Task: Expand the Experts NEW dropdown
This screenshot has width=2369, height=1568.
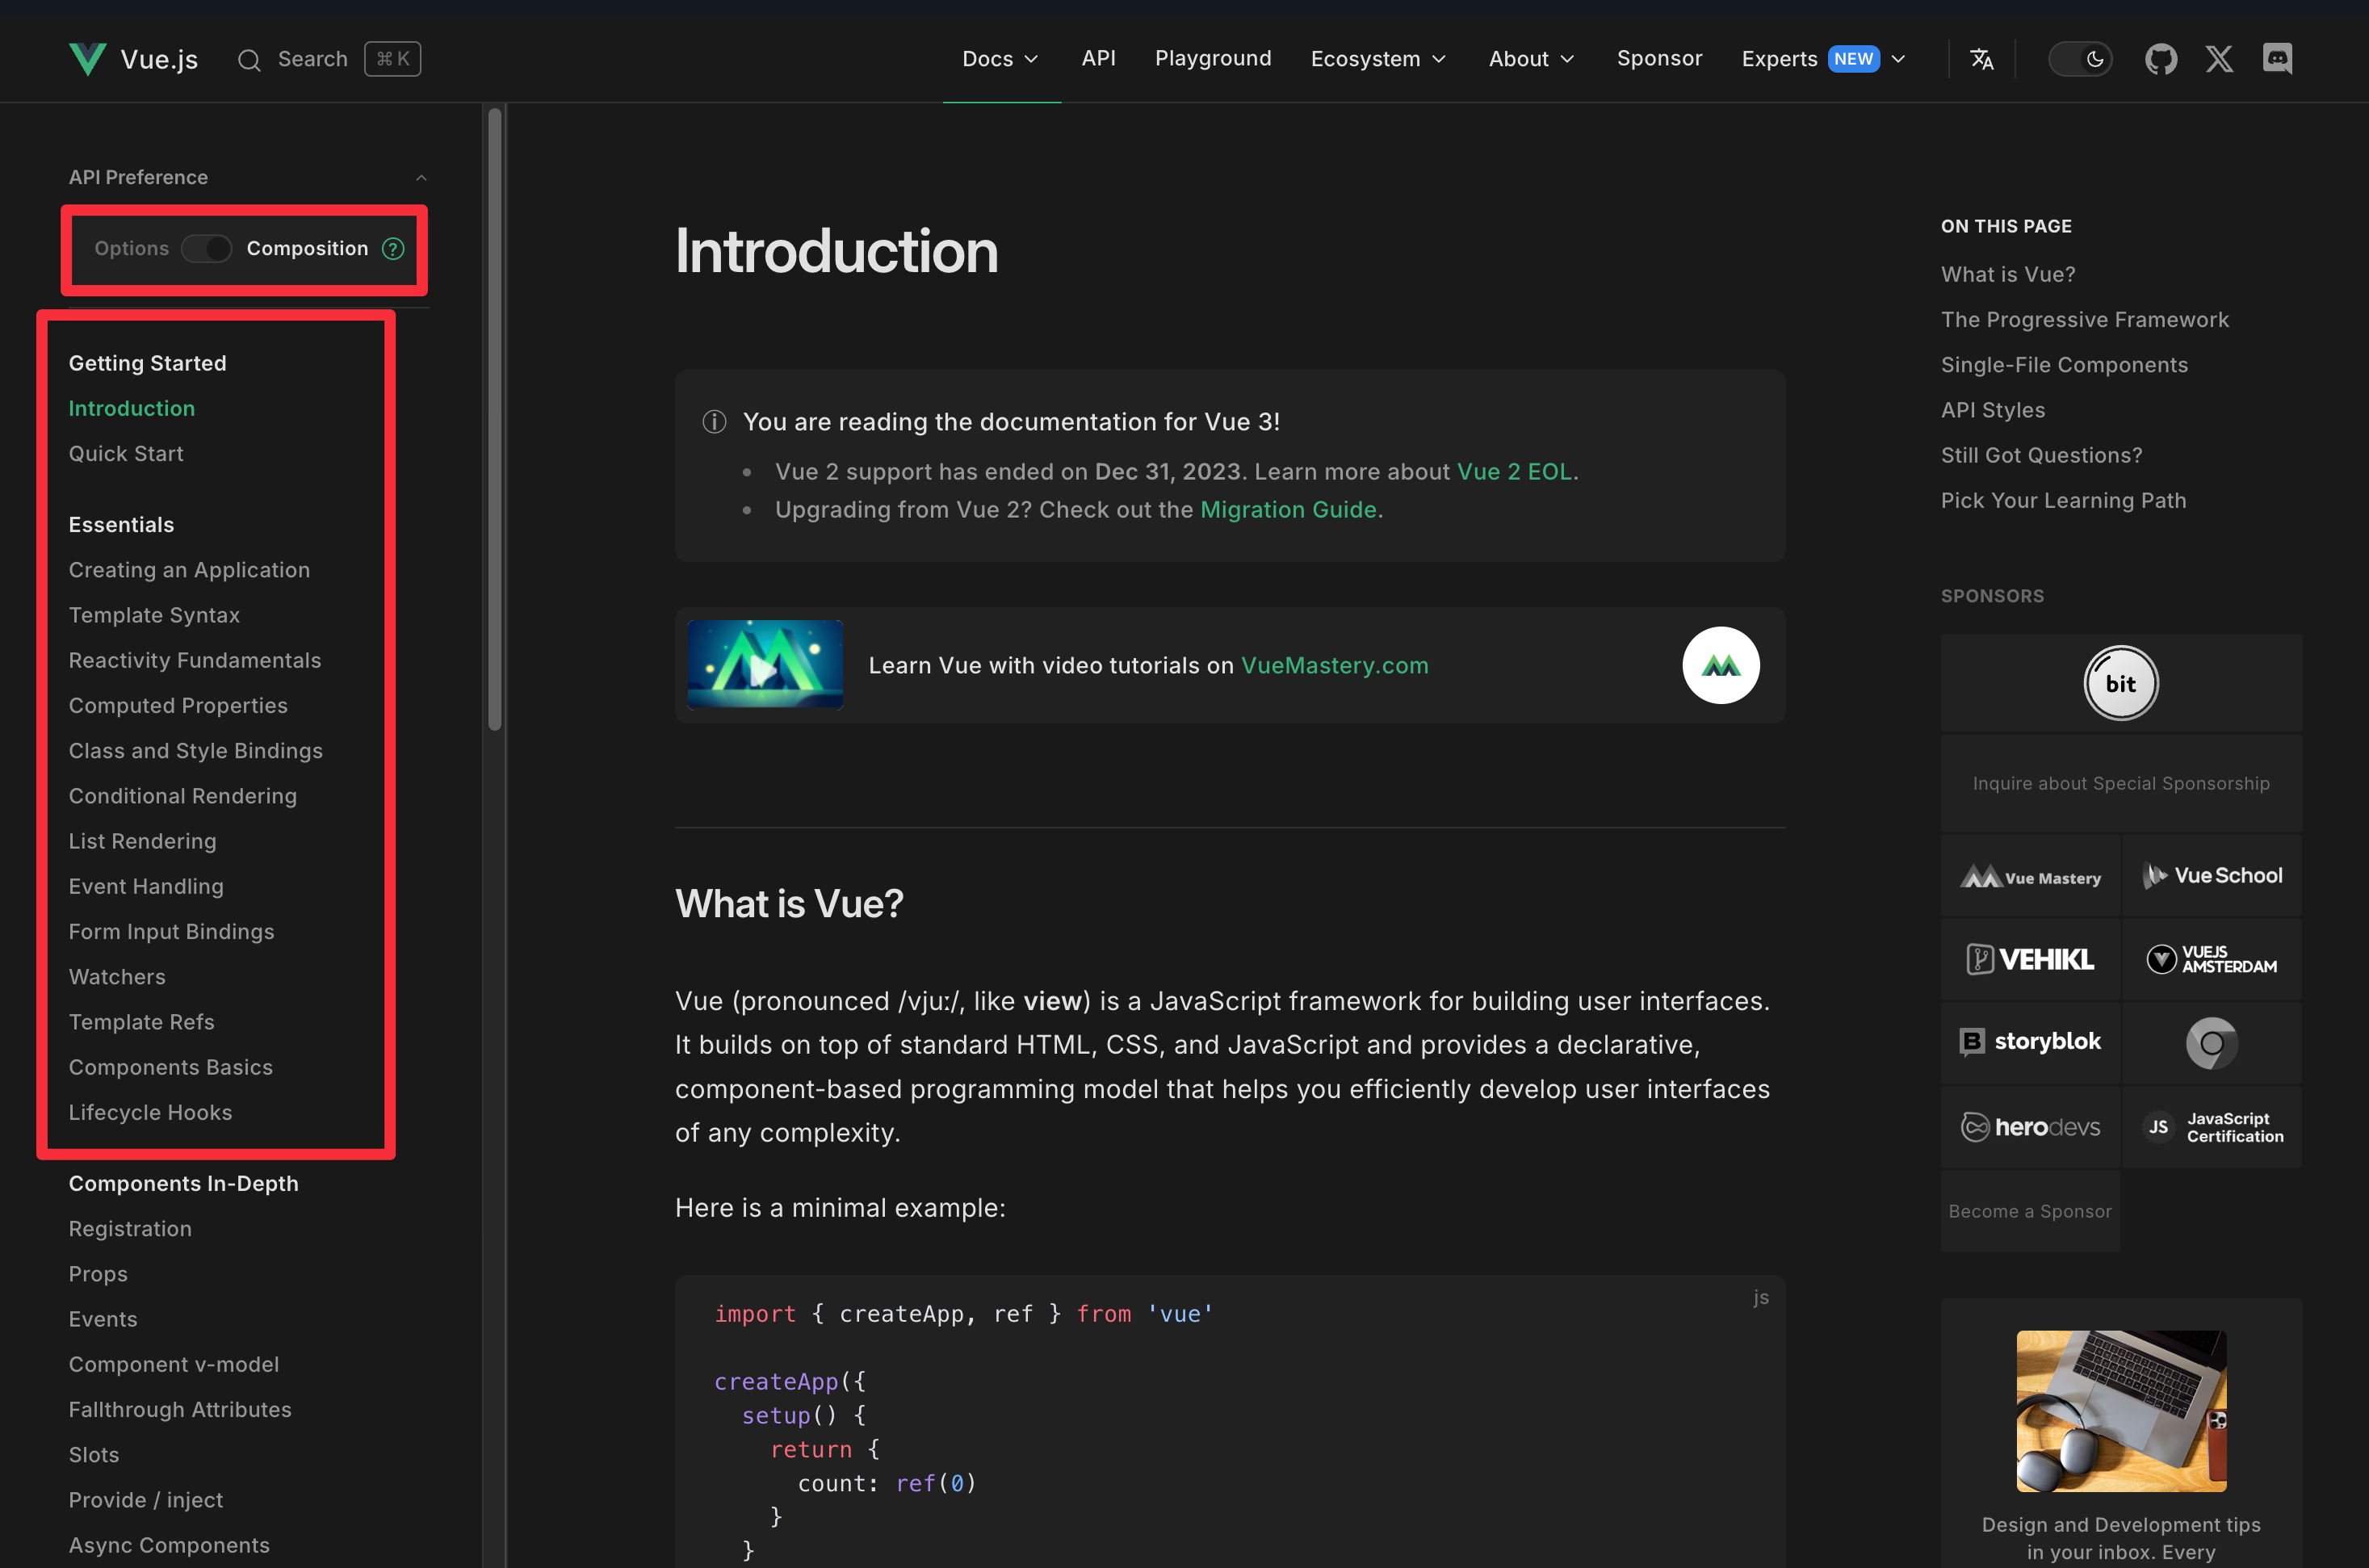Action: (x=1824, y=59)
